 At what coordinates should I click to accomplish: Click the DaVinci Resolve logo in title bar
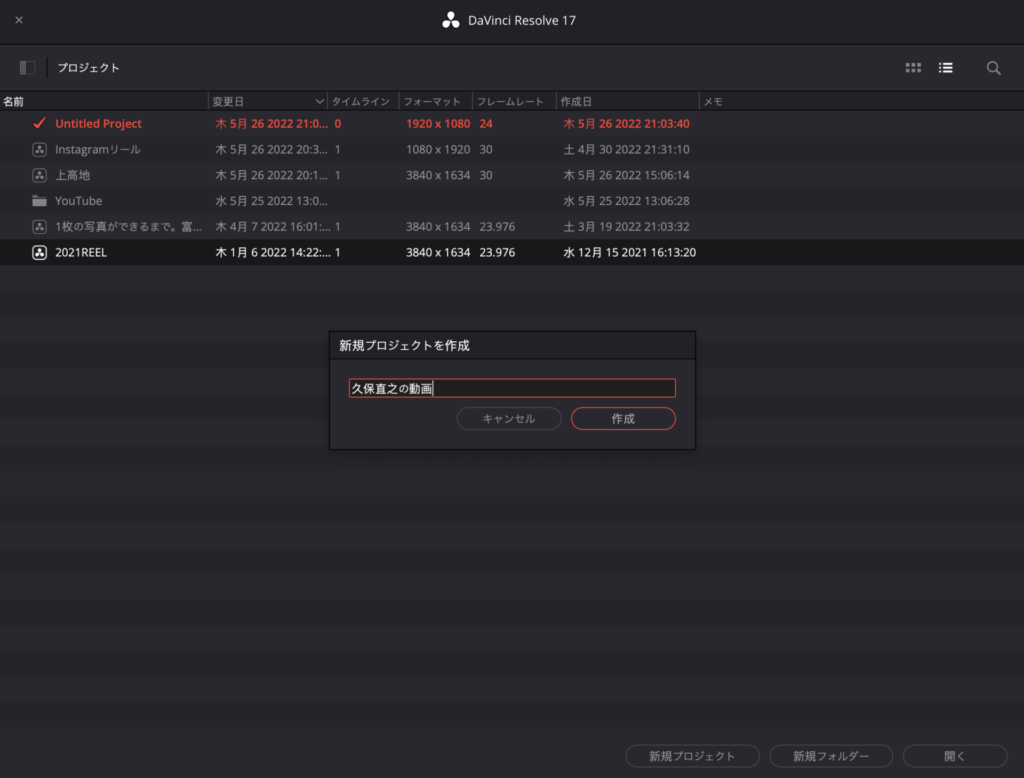pyautogui.click(x=451, y=20)
